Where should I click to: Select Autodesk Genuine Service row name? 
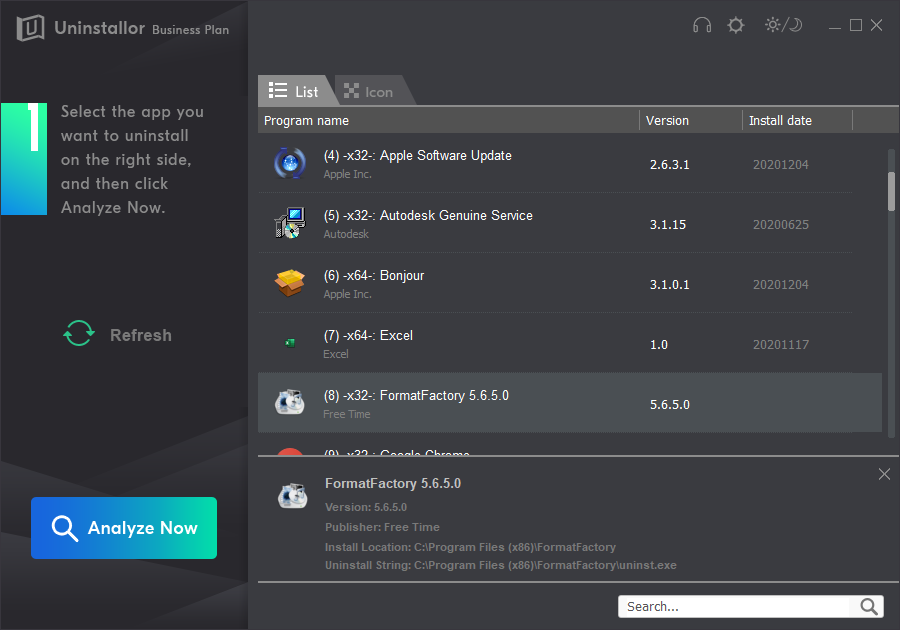pos(428,216)
